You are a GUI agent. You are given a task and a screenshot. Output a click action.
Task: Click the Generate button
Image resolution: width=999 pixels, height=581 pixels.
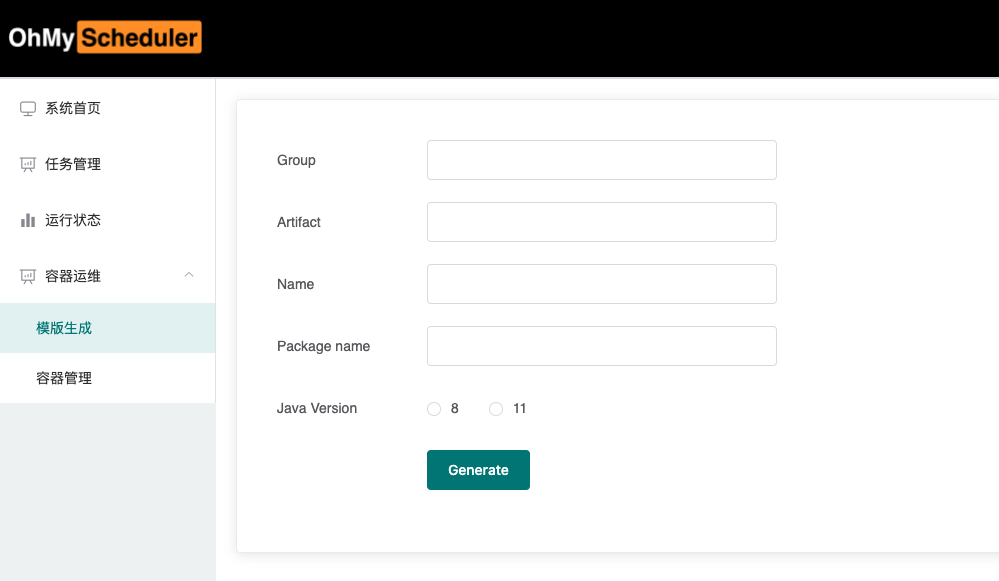click(x=478, y=470)
